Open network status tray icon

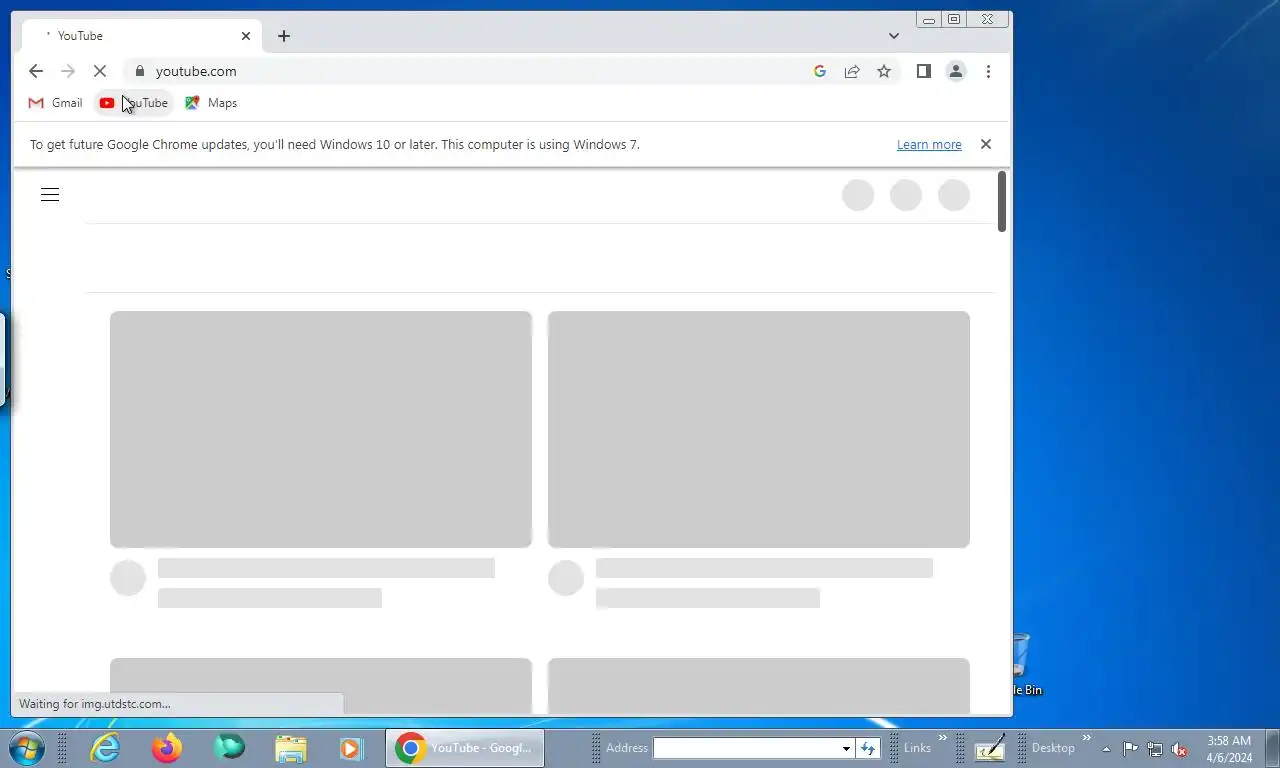coord(1155,749)
